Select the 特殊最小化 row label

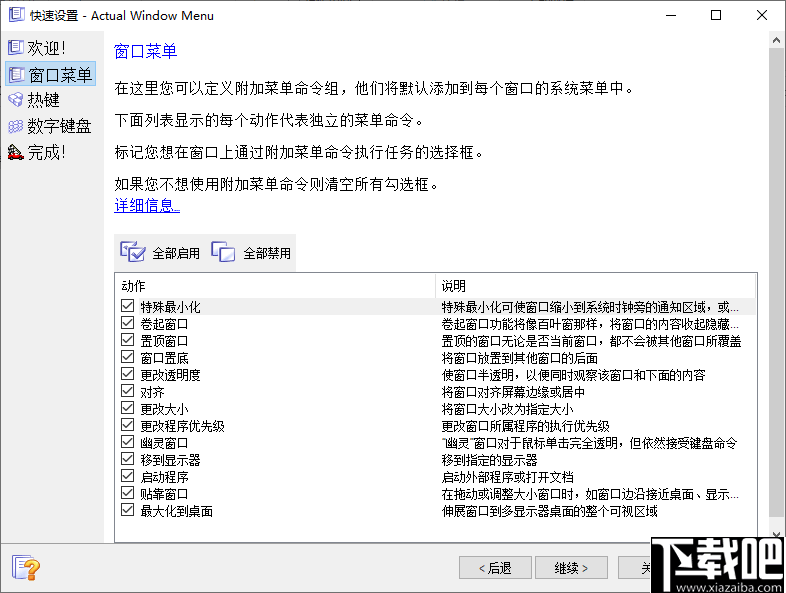tap(170, 307)
